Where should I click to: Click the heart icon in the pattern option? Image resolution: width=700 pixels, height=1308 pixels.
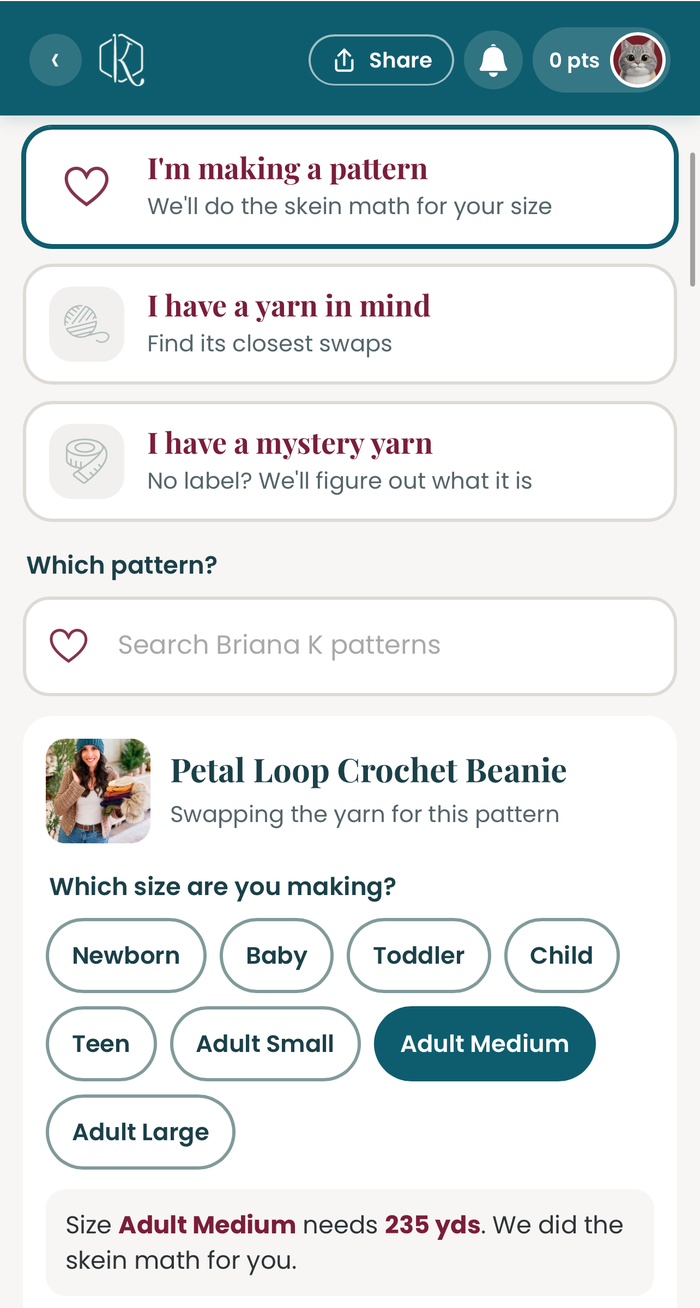86,187
